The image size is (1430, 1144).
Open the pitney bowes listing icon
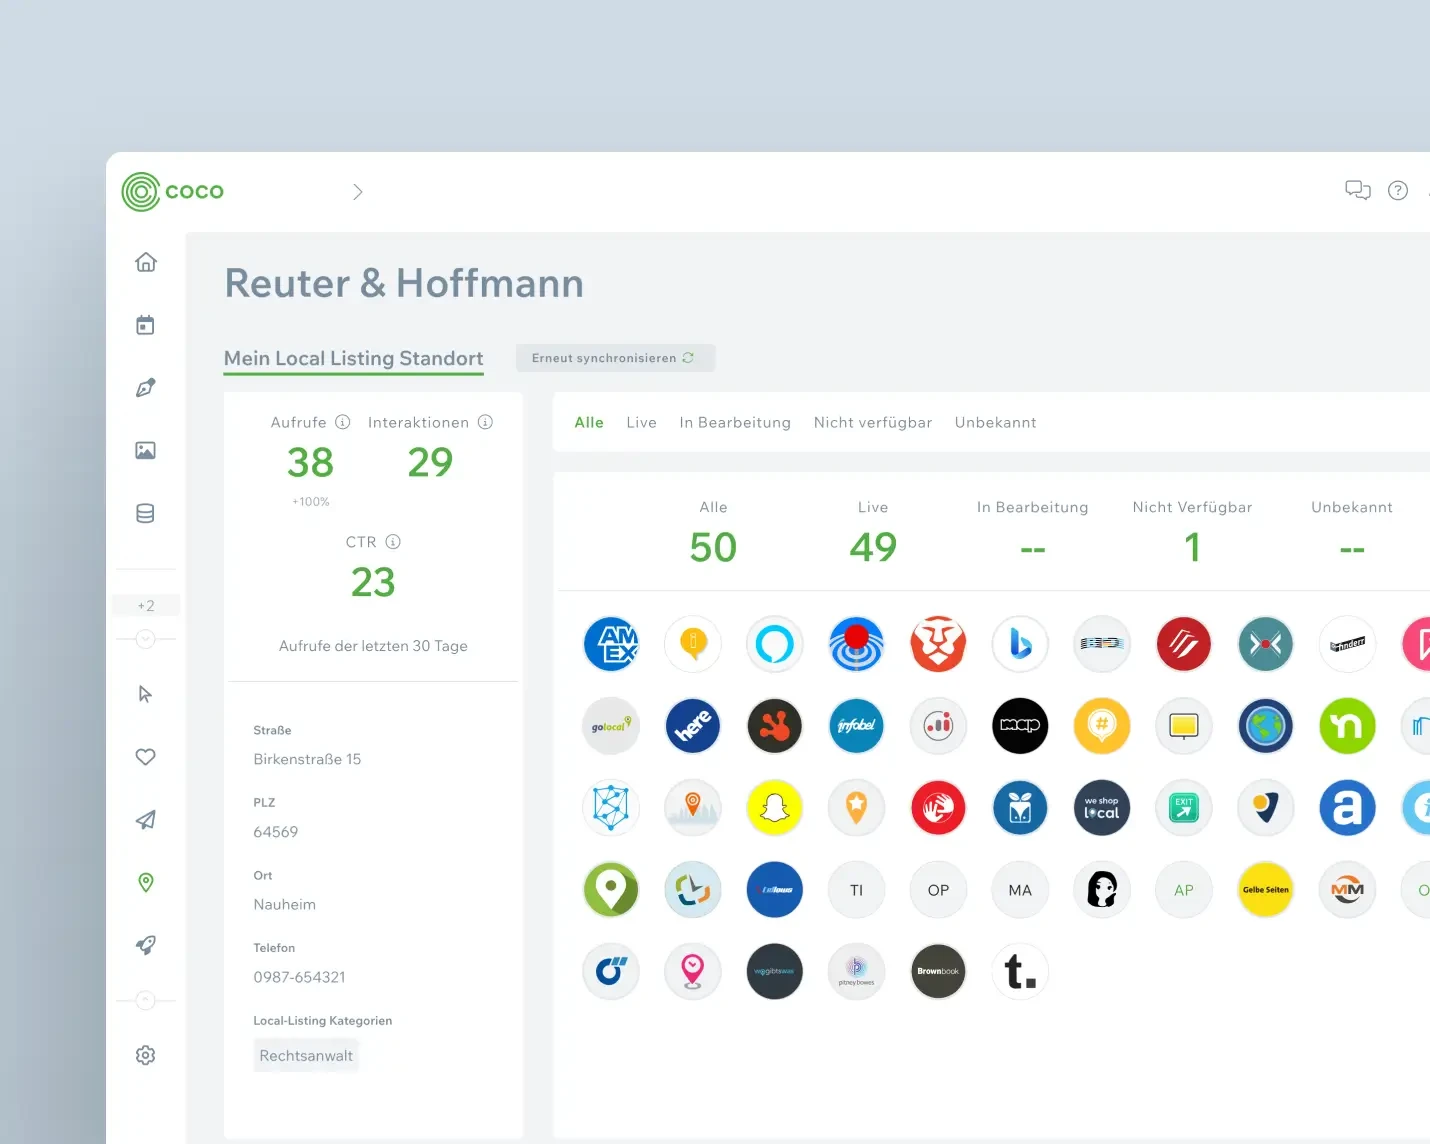coord(857,971)
